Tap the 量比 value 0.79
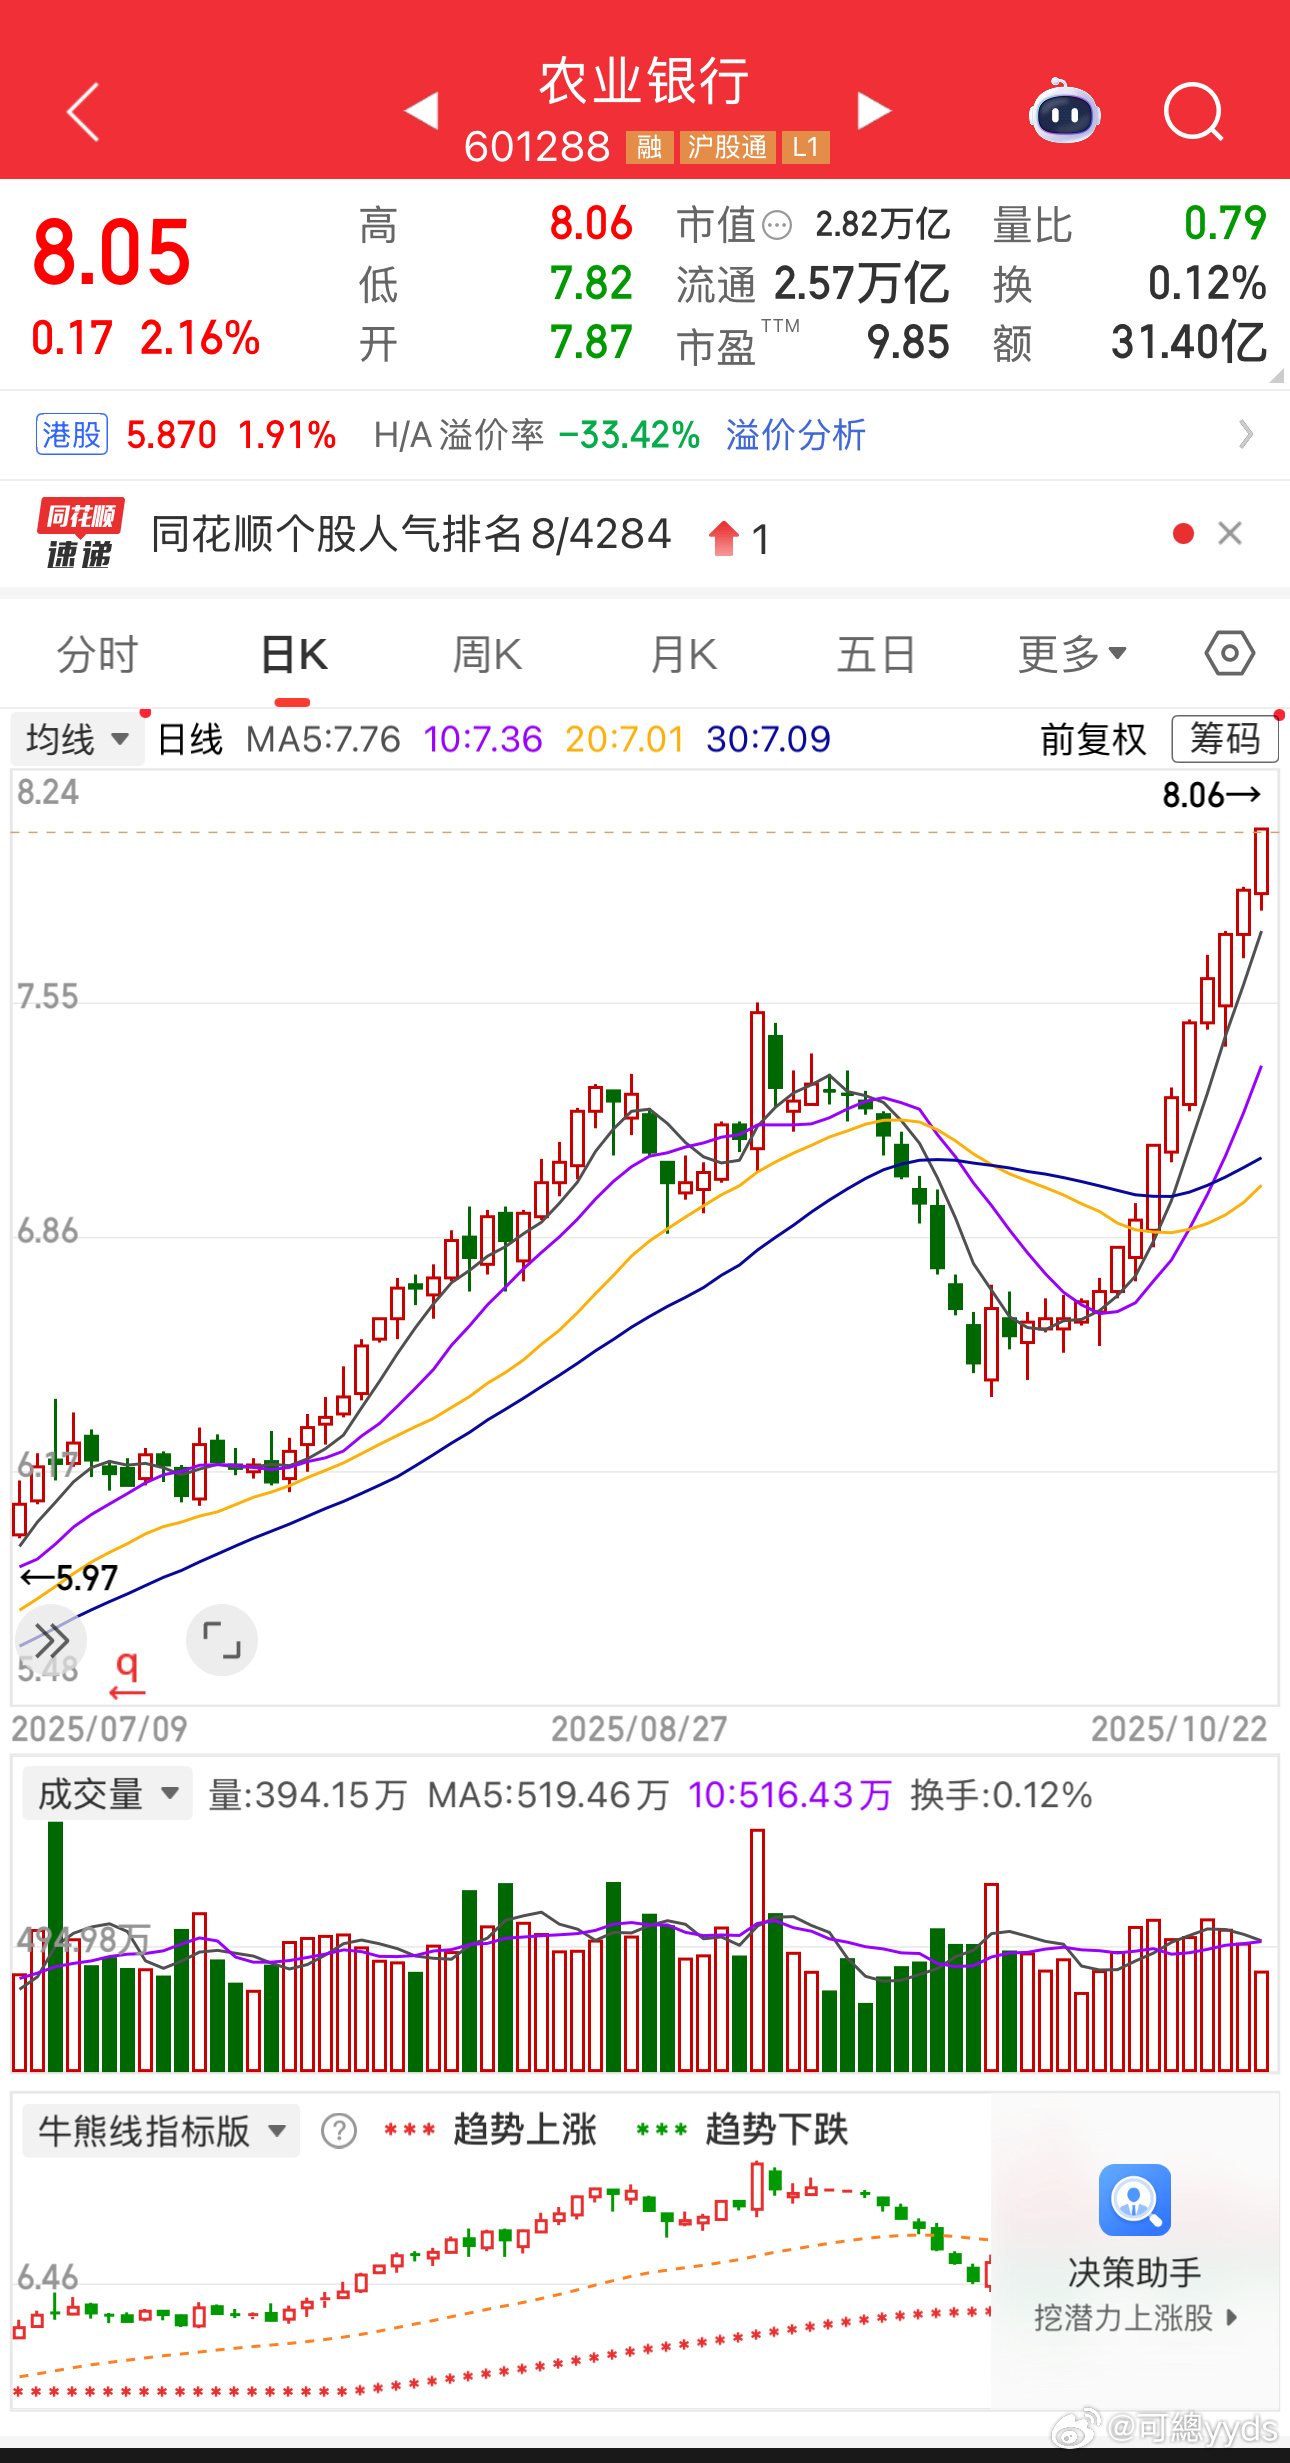The image size is (1290, 2463). tap(1225, 223)
